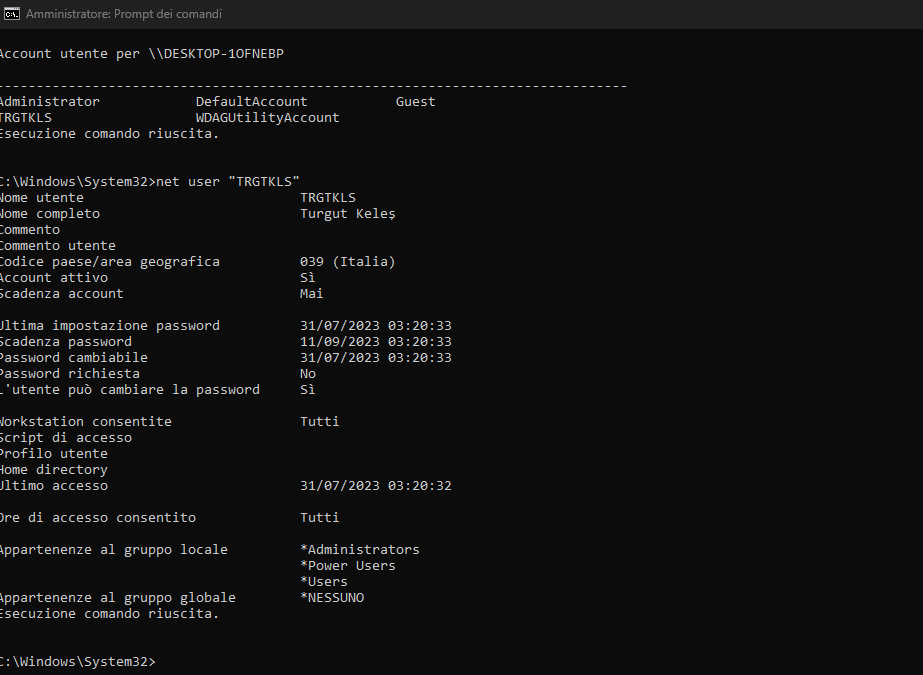923x675 pixels.
Task: Click the *NESSUNO global group value
Action: point(332,597)
